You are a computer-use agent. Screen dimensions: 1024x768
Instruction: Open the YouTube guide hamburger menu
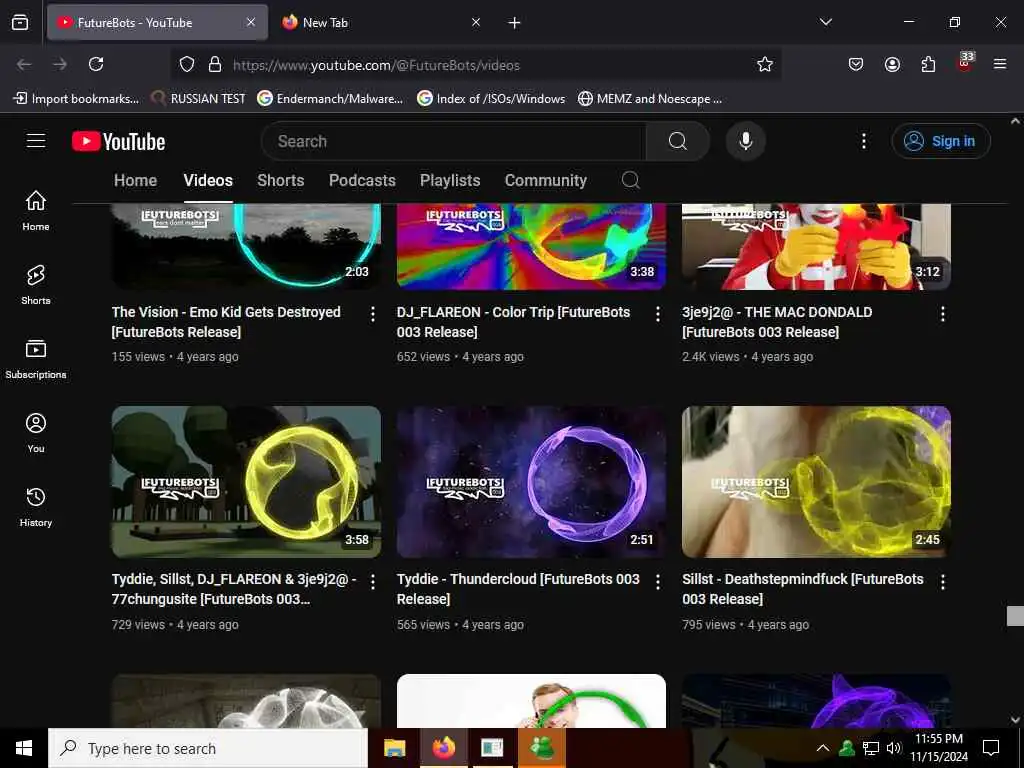(x=36, y=141)
